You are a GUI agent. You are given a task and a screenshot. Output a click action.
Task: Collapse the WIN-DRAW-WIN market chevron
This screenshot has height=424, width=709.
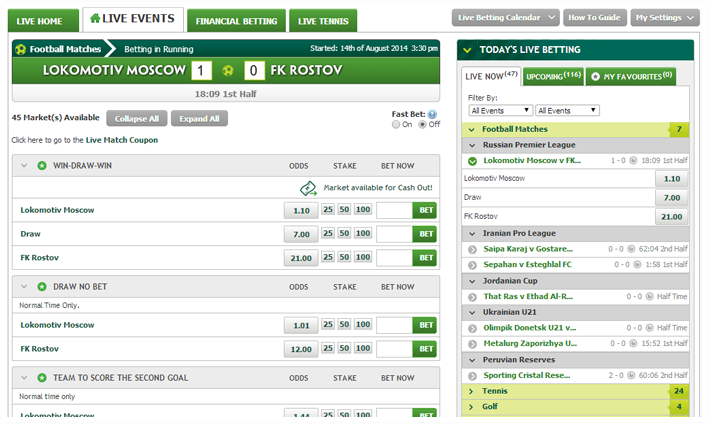22,165
